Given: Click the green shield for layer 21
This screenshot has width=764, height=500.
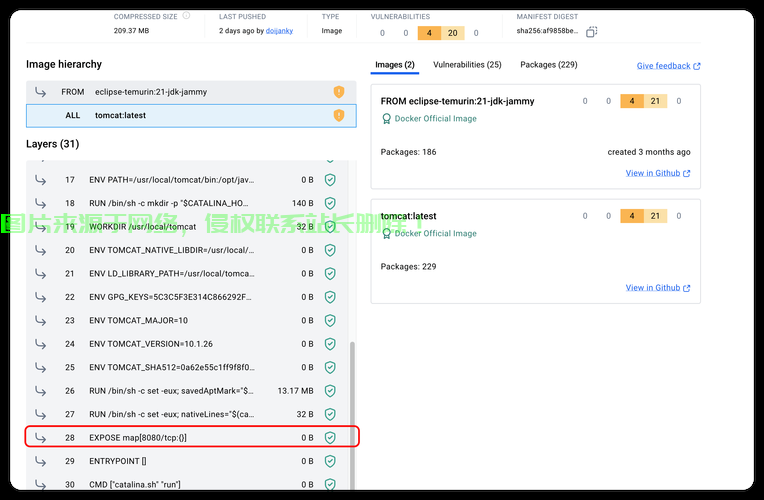Looking at the screenshot, I should (330, 273).
